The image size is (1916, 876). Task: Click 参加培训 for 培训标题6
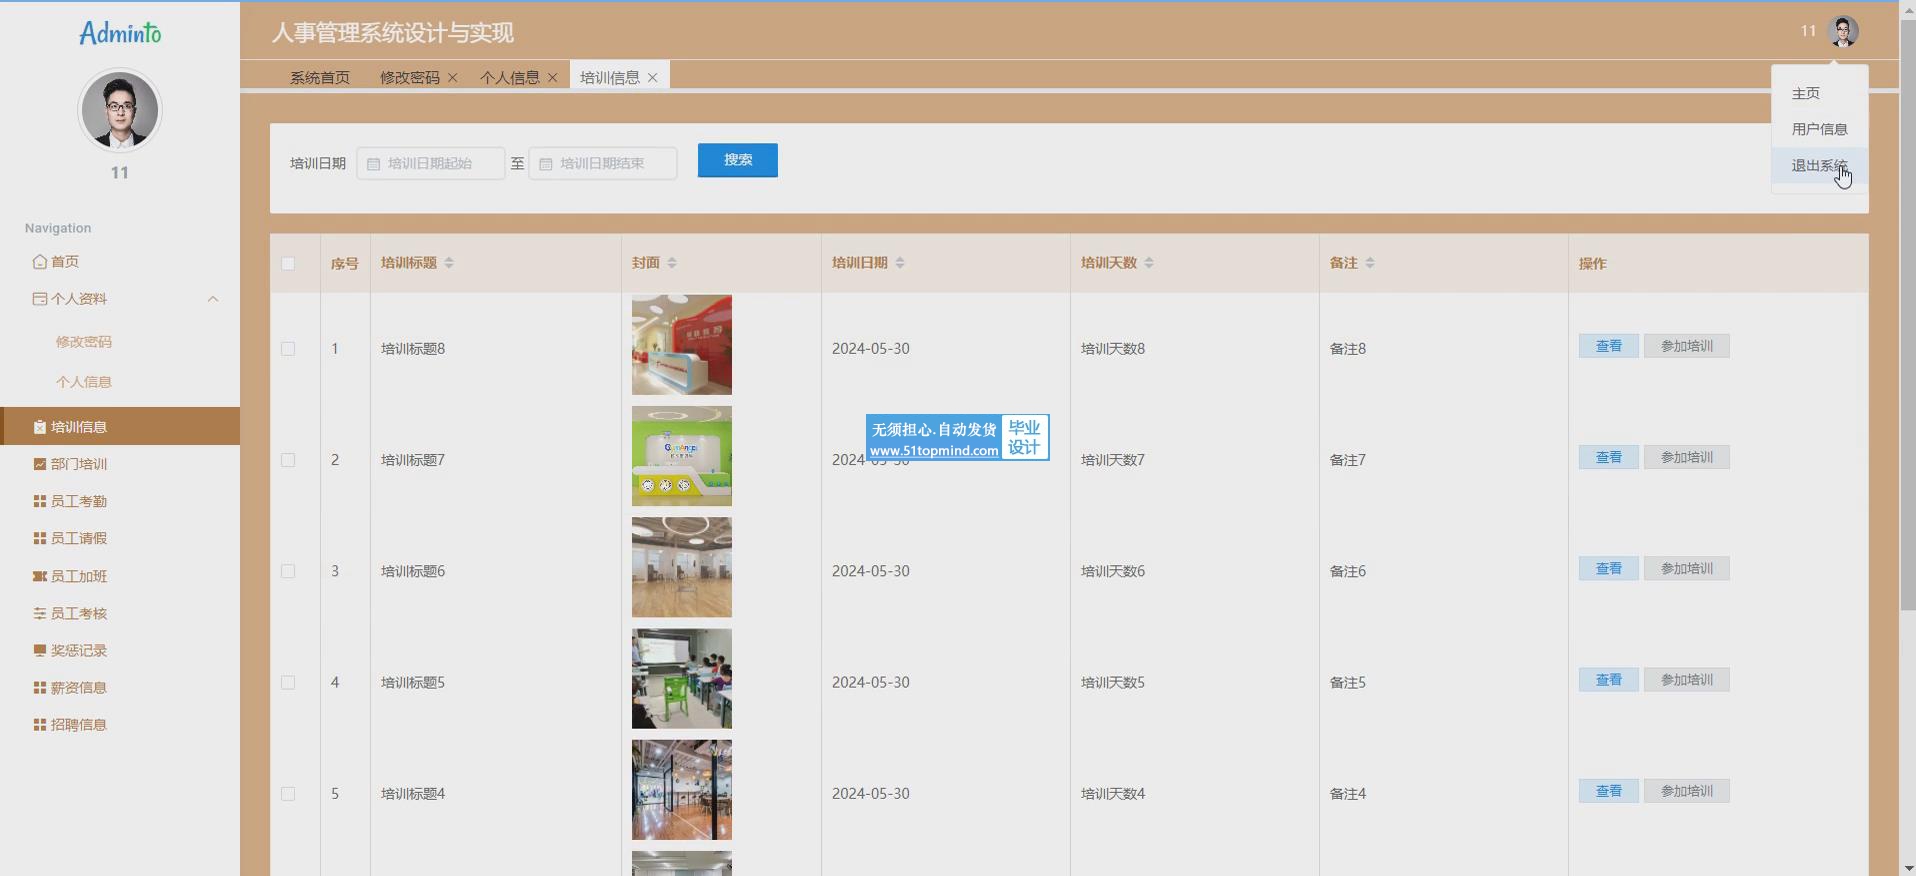point(1687,568)
